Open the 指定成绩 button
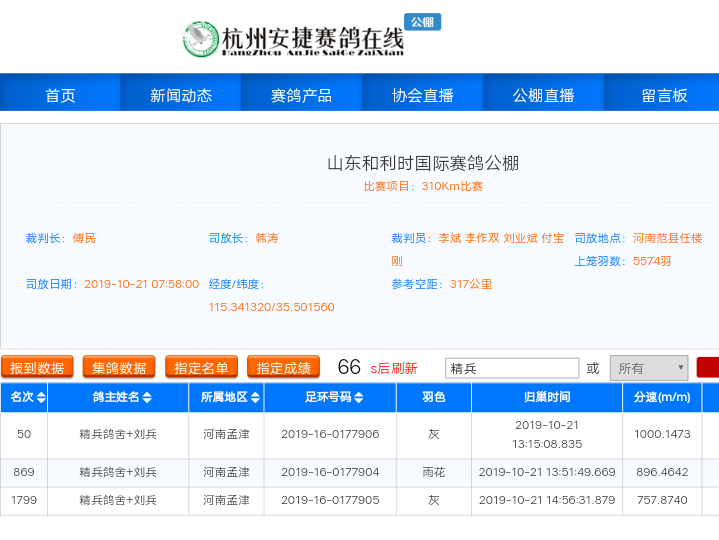This screenshot has width=719, height=540. point(283,368)
